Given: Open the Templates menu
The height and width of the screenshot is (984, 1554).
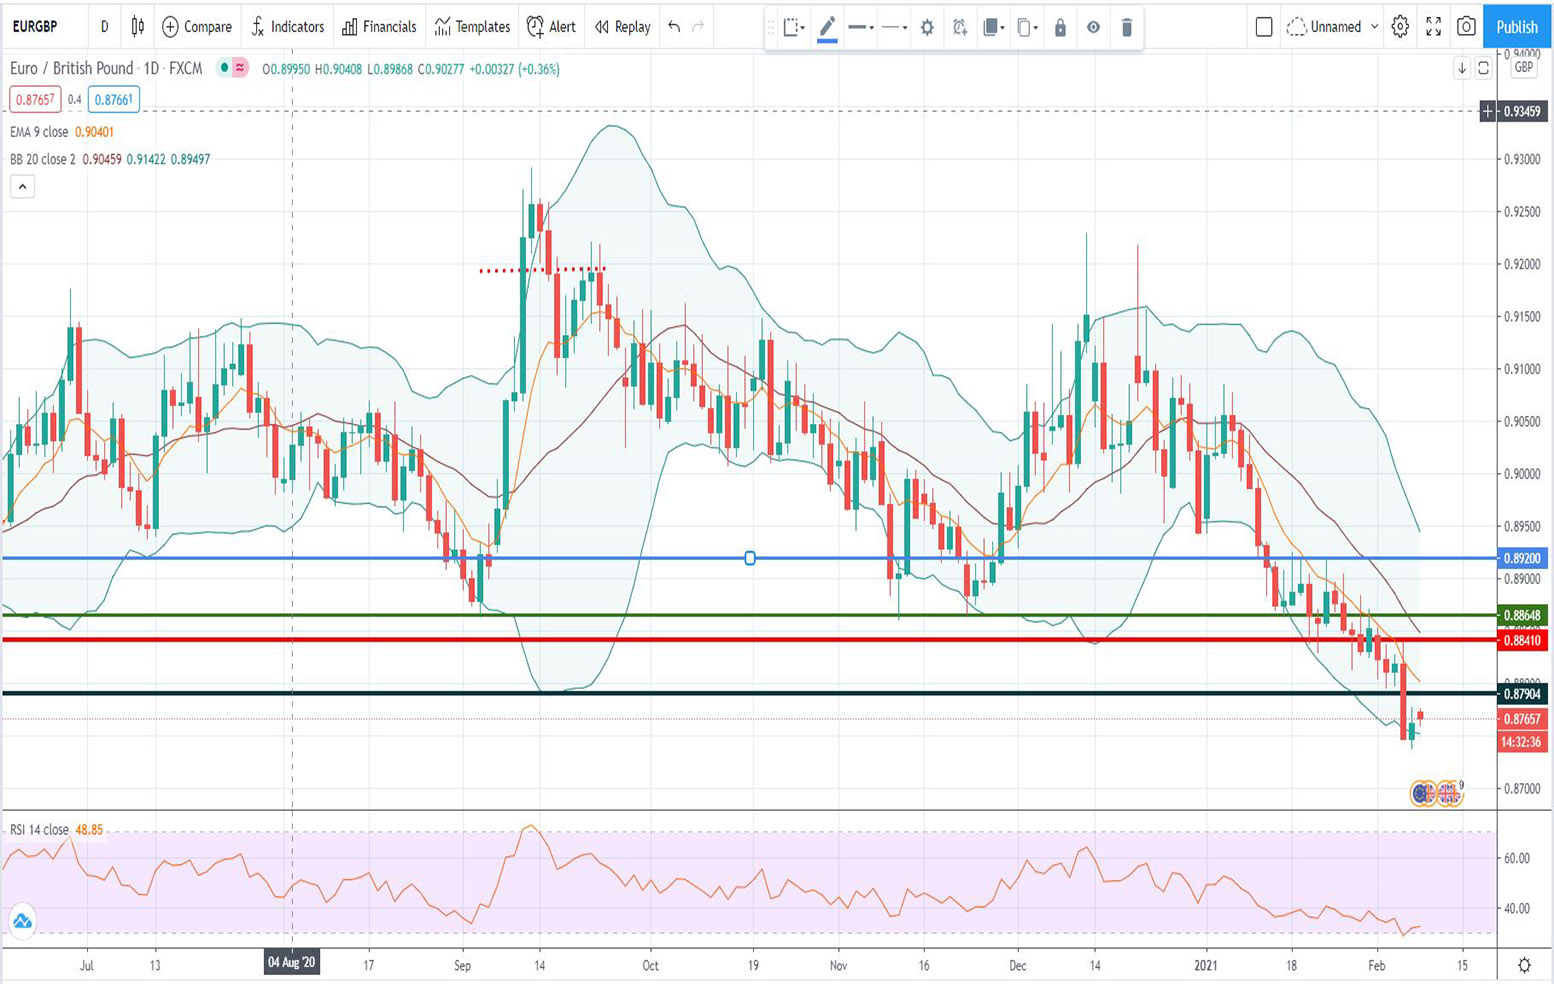Looking at the screenshot, I should point(471,27).
